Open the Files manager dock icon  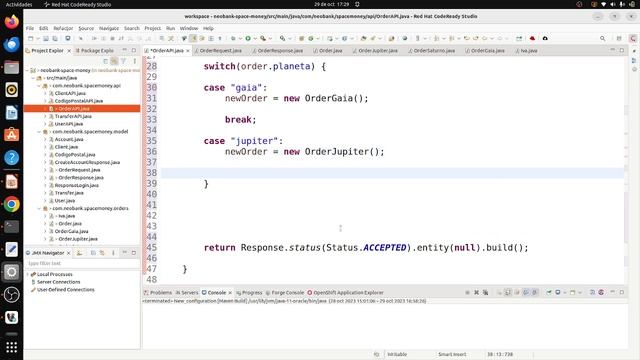tap(11, 67)
